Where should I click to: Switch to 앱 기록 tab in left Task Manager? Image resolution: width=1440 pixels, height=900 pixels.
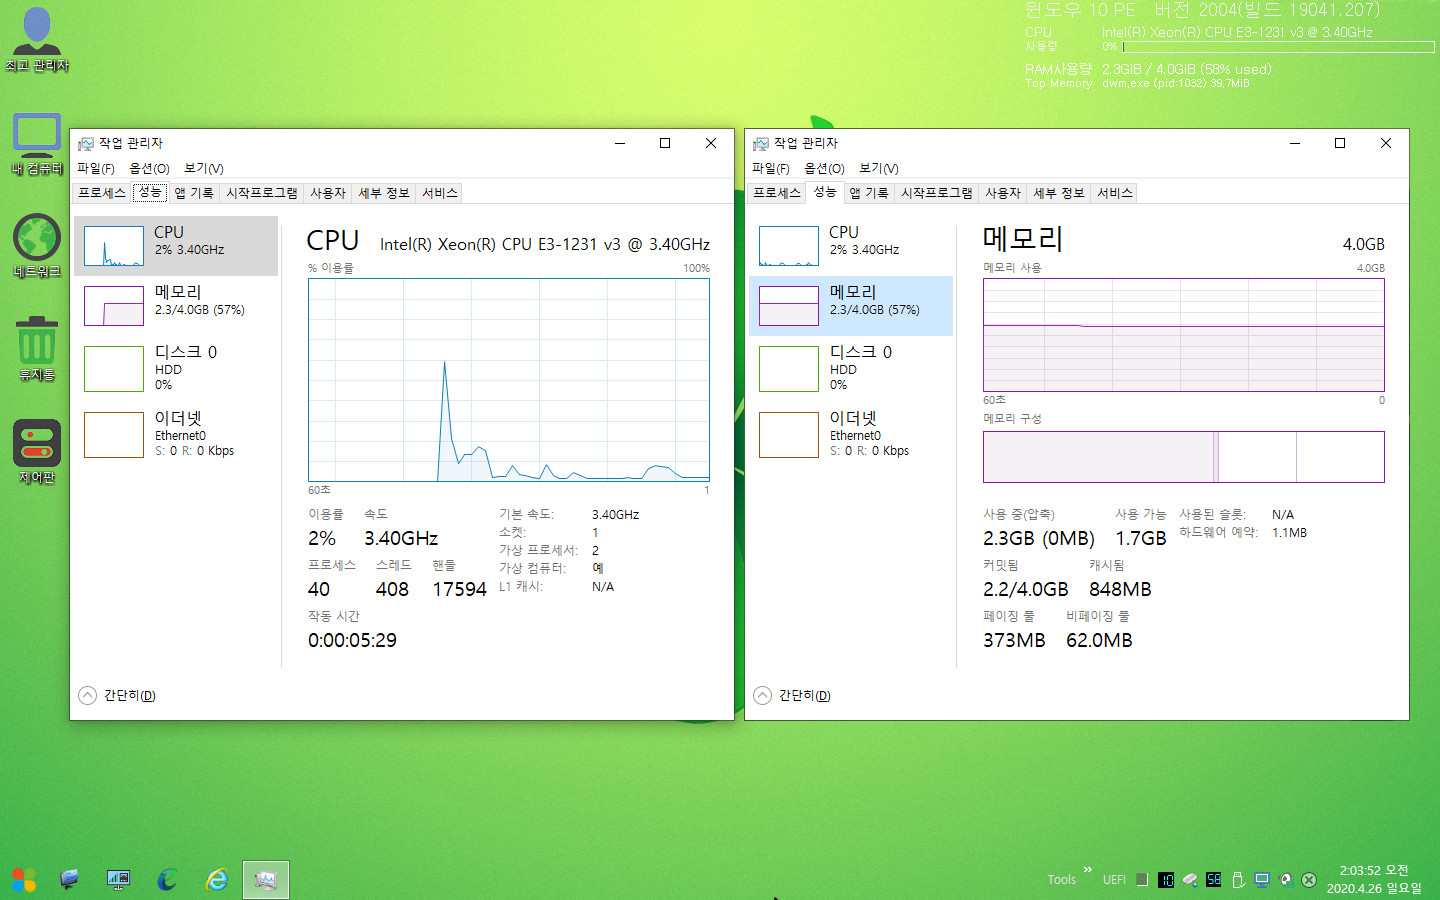194,193
